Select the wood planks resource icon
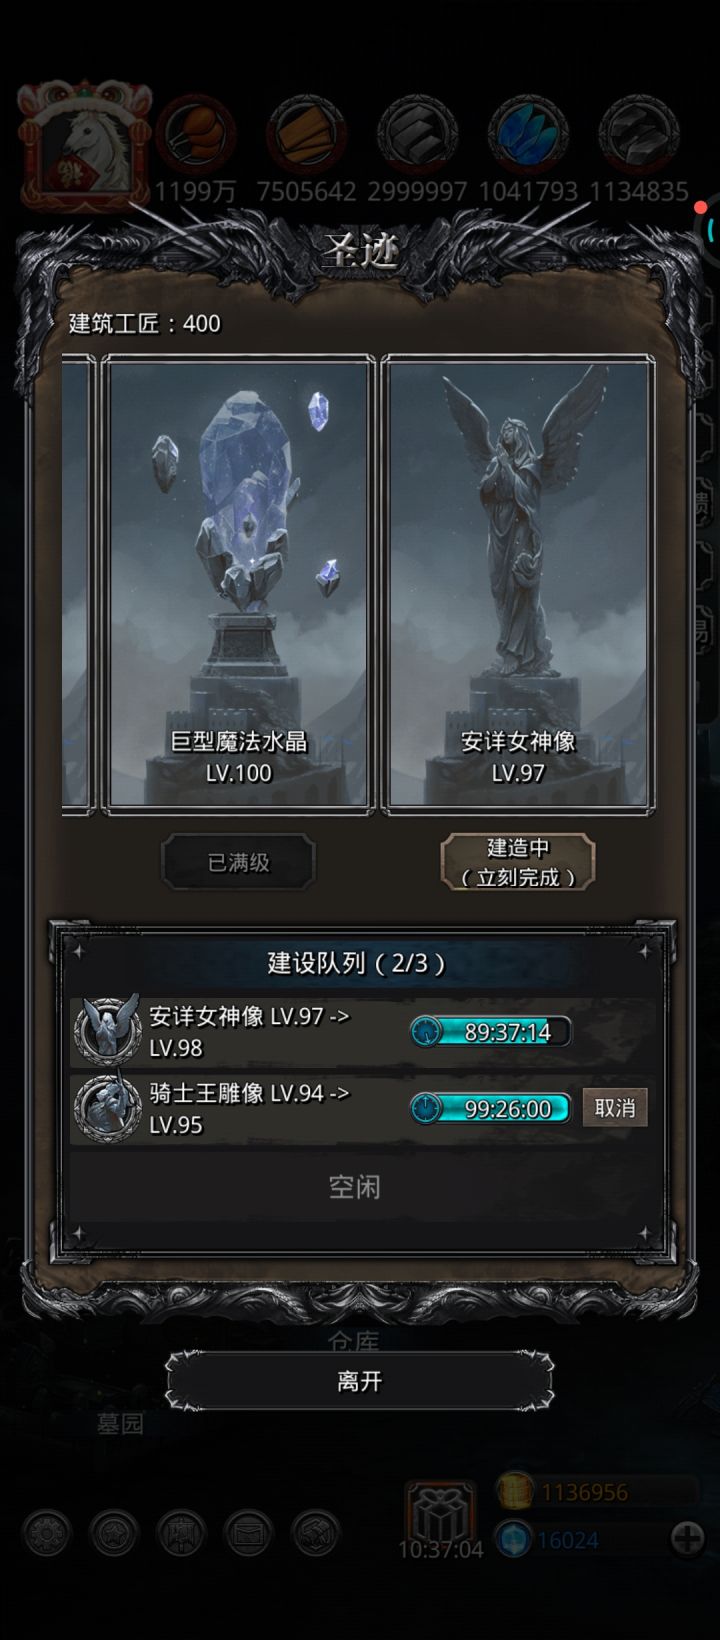Screen dimensions: 720x1640 pyautogui.click(x=305, y=134)
